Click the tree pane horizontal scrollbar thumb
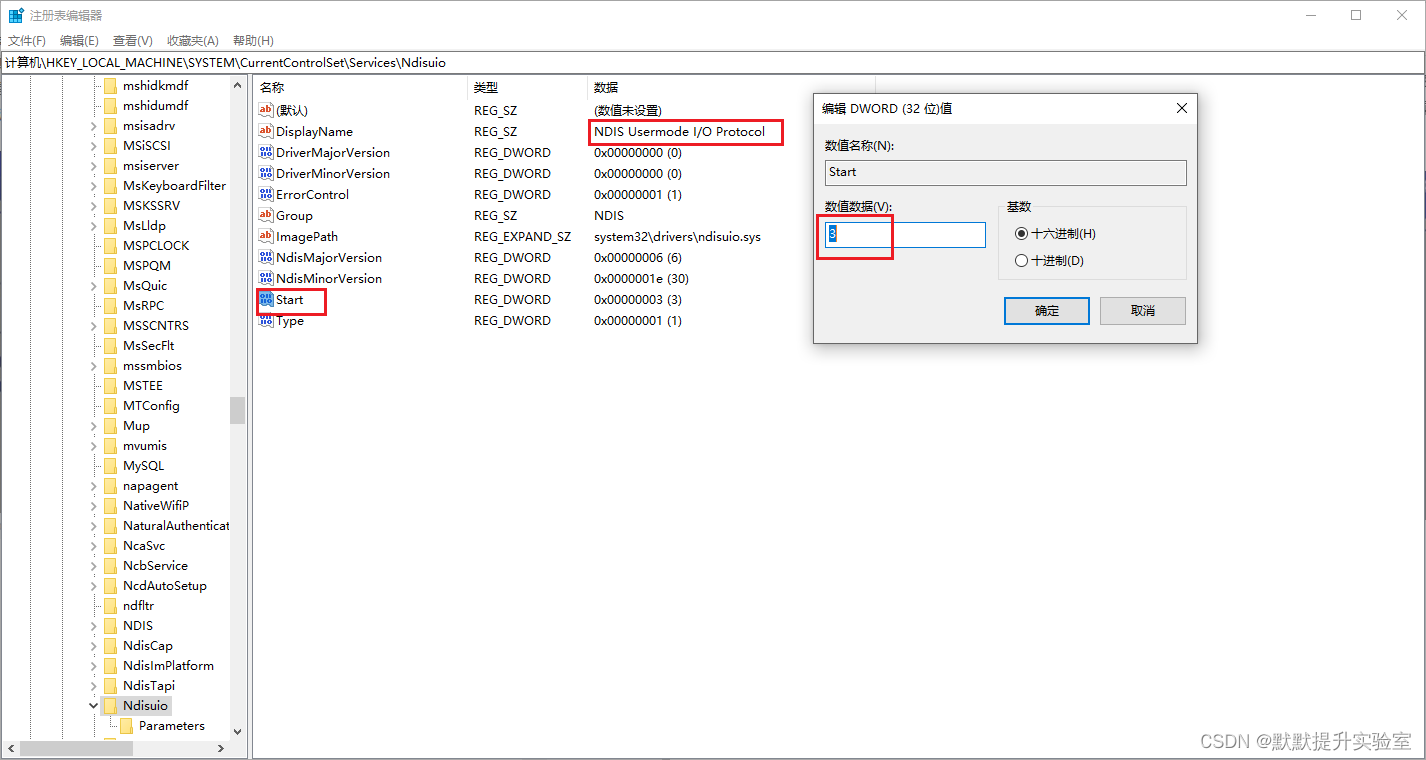This screenshot has height=760, width=1426. [x=76, y=749]
